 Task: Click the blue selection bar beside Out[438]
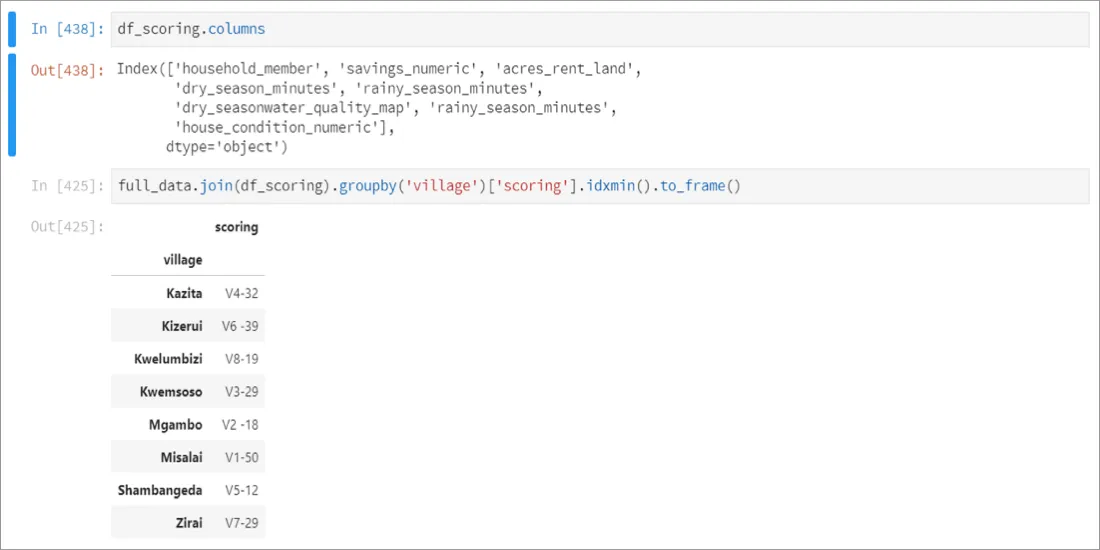click(12, 106)
